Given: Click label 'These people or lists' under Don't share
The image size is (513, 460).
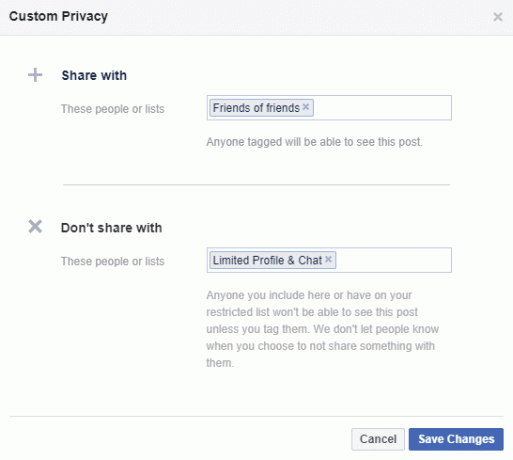Looking at the screenshot, I should point(113,261).
